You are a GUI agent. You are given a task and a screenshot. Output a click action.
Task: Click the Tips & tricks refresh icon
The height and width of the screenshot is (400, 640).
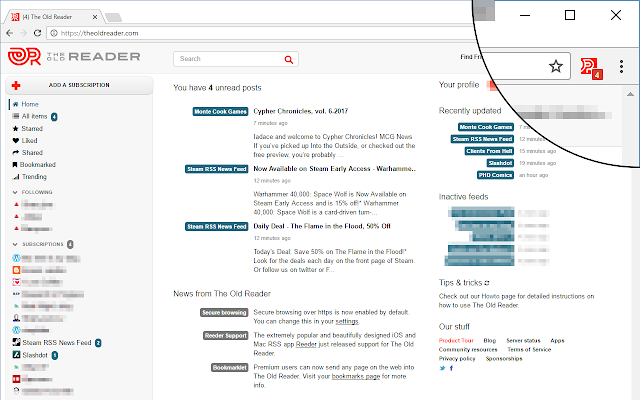pos(487,282)
